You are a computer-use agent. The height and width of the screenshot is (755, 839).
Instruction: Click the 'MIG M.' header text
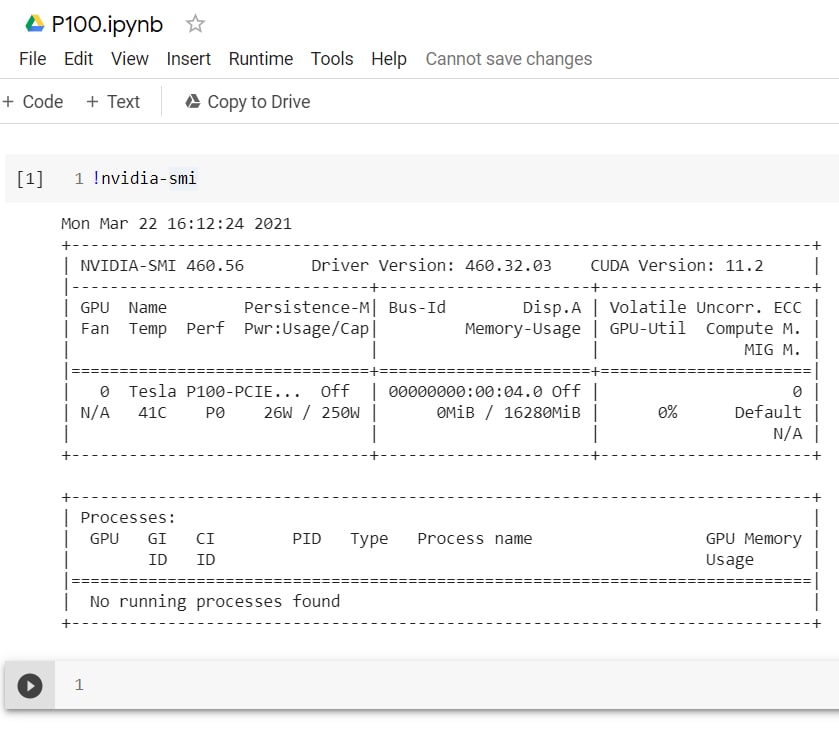point(772,350)
